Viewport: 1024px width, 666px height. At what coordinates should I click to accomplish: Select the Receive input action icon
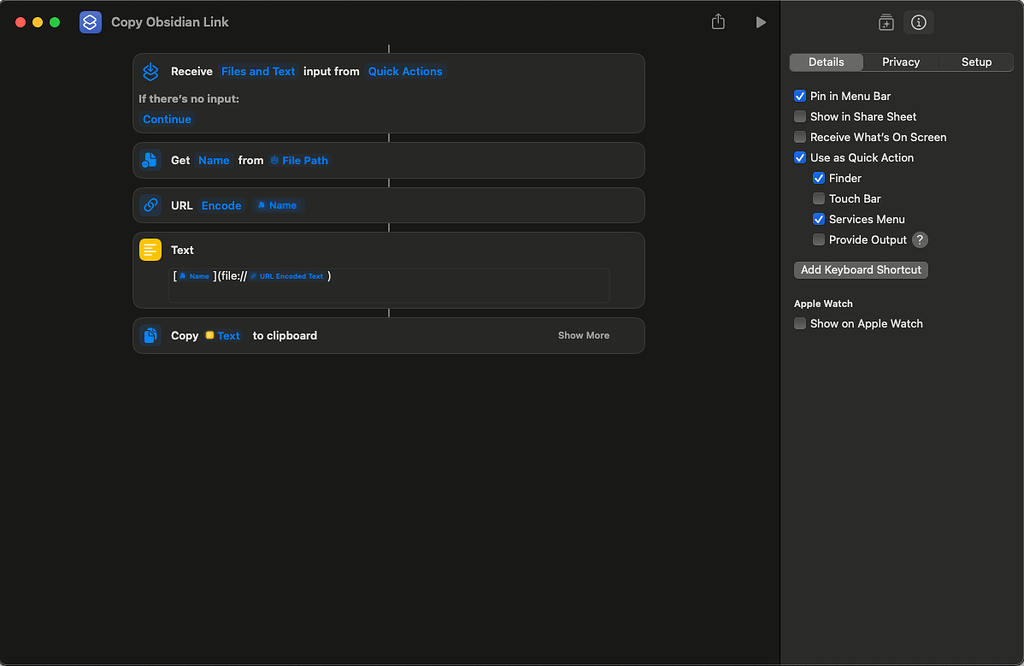tap(151, 72)
